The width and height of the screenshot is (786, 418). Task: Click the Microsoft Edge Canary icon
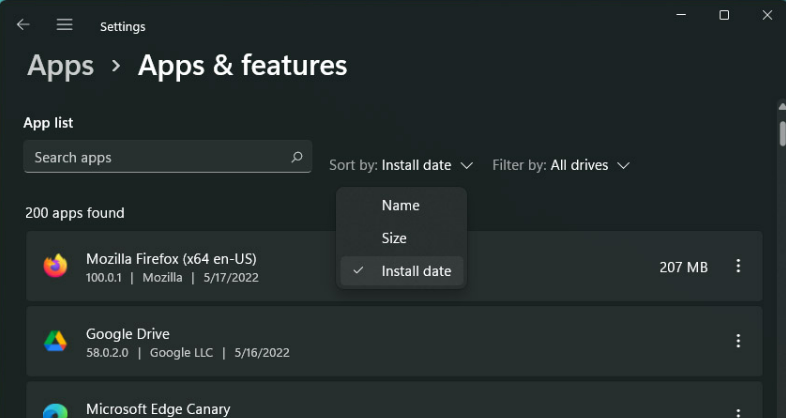55,410
